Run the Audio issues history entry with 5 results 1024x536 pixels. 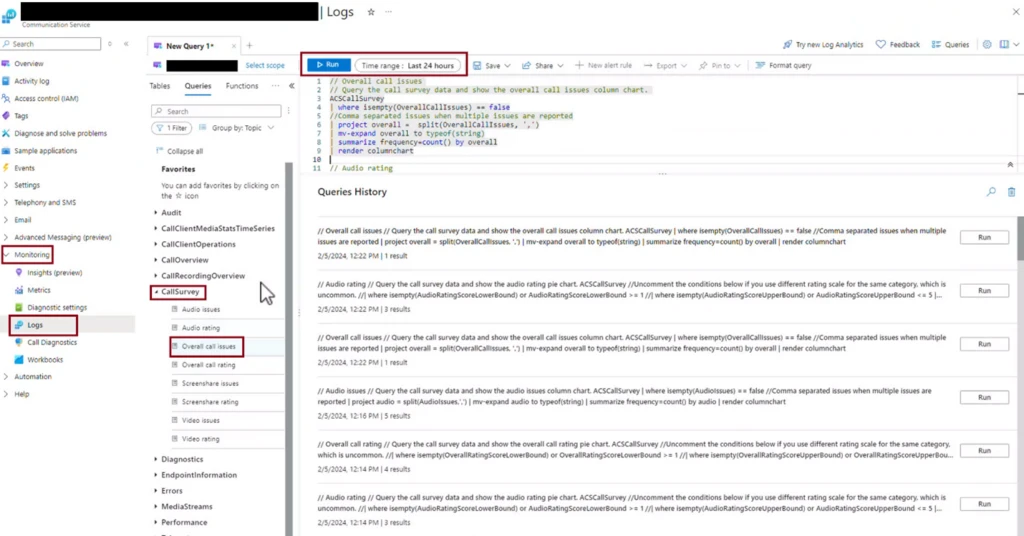coord(984,397)
